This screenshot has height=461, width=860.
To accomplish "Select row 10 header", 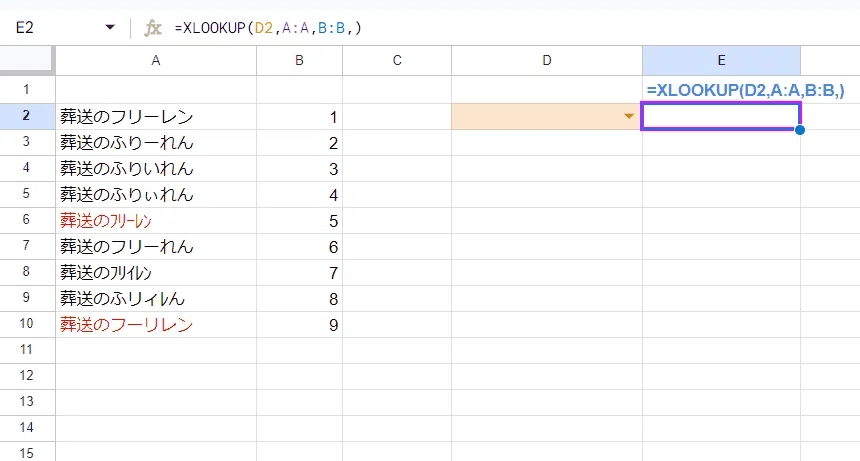I will pos(27,325).
